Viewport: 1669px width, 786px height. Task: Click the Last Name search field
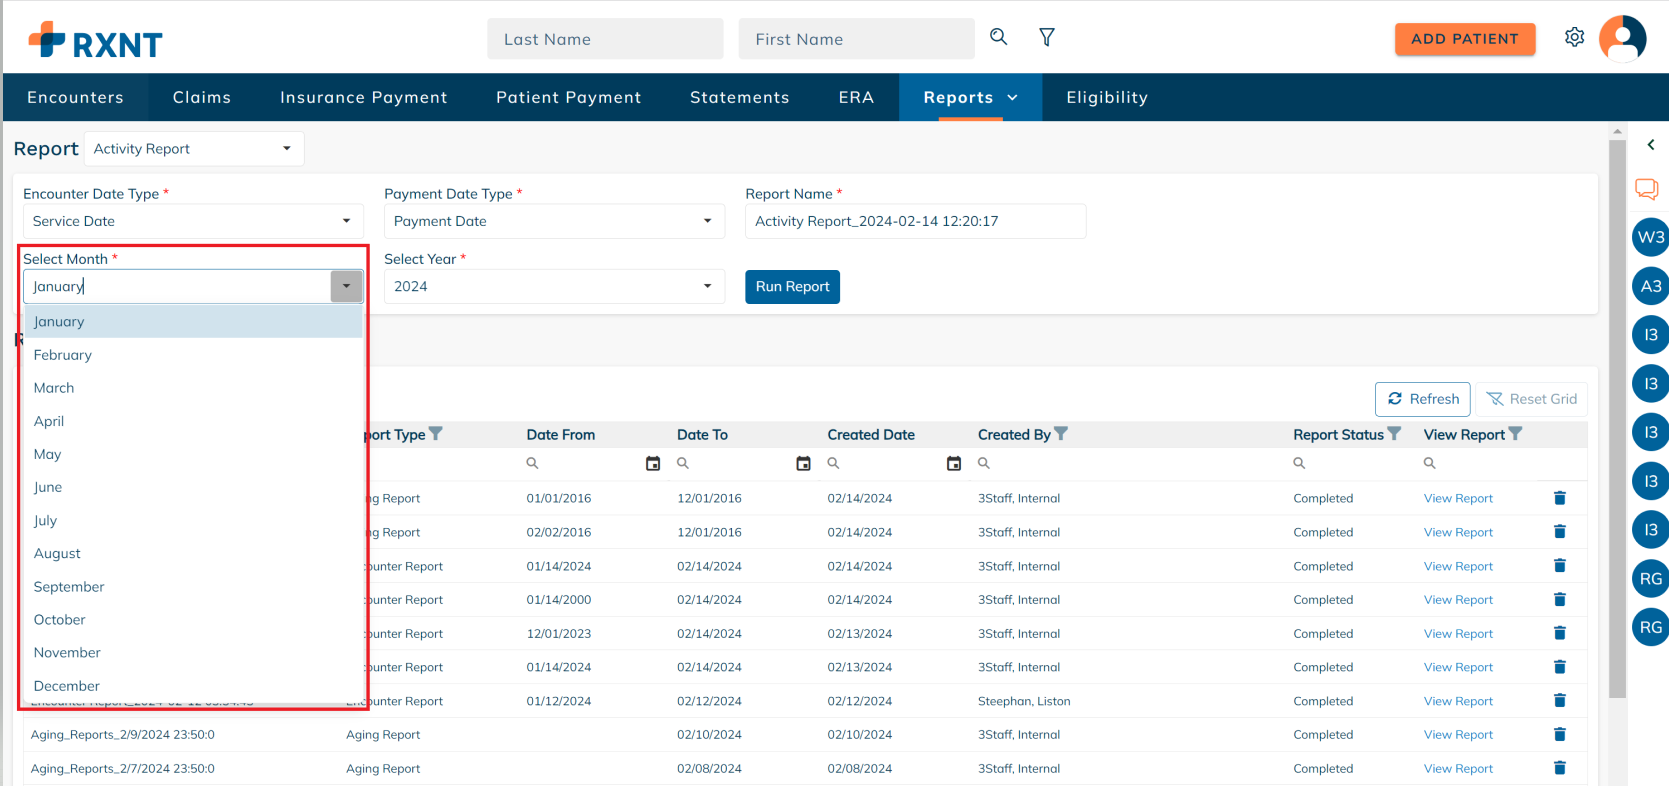click(605, 39)
